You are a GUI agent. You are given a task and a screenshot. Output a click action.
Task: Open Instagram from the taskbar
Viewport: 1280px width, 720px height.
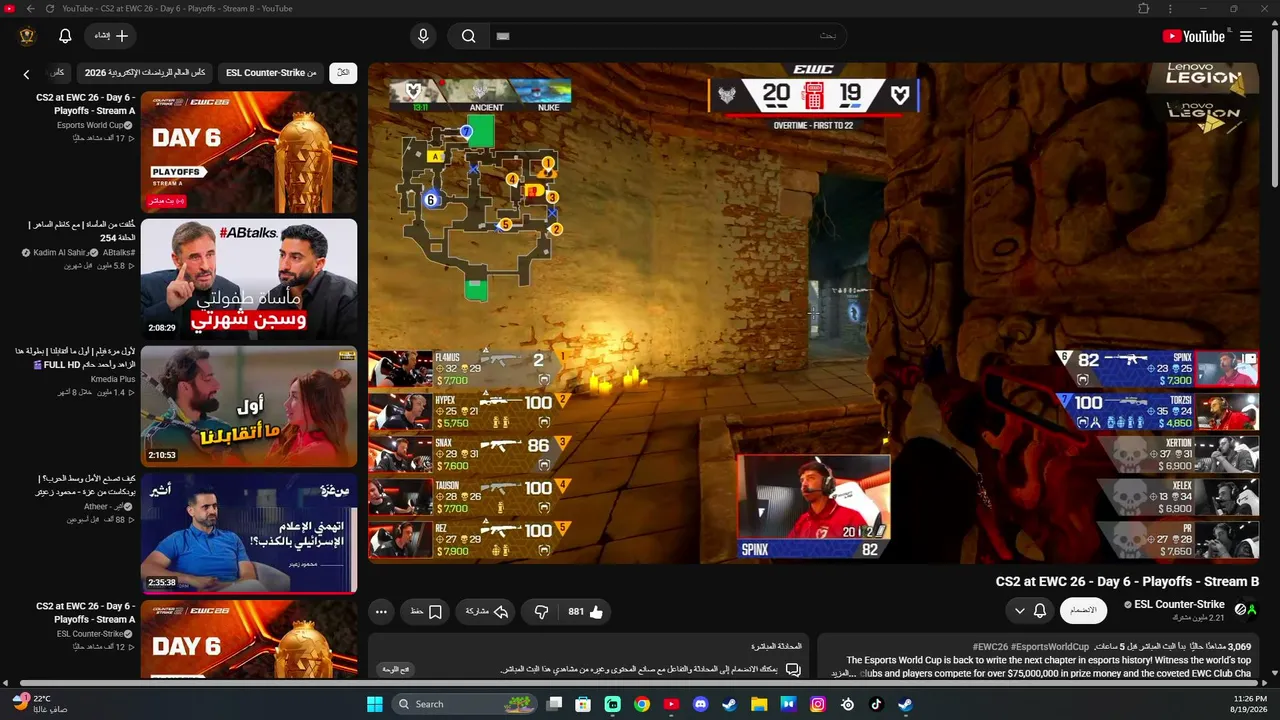818,704
